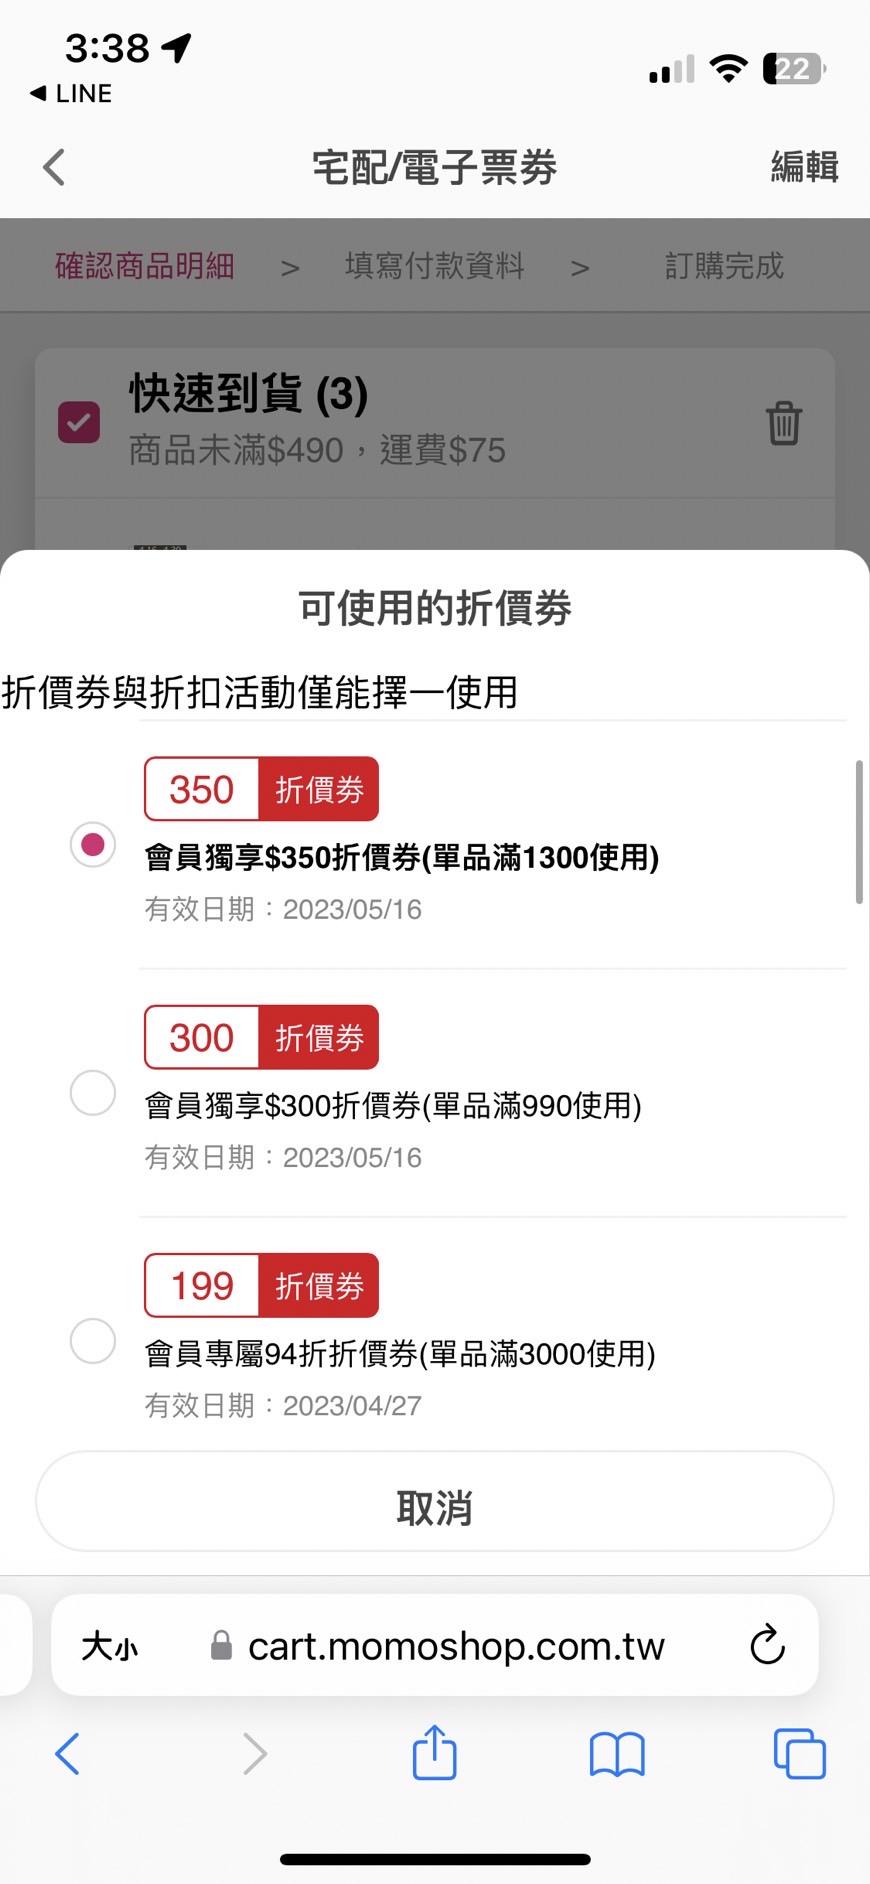Viewport: 870px width, 1884px height.
Task: Choose the 199 coupon radio button
Action: point(93,1340)
